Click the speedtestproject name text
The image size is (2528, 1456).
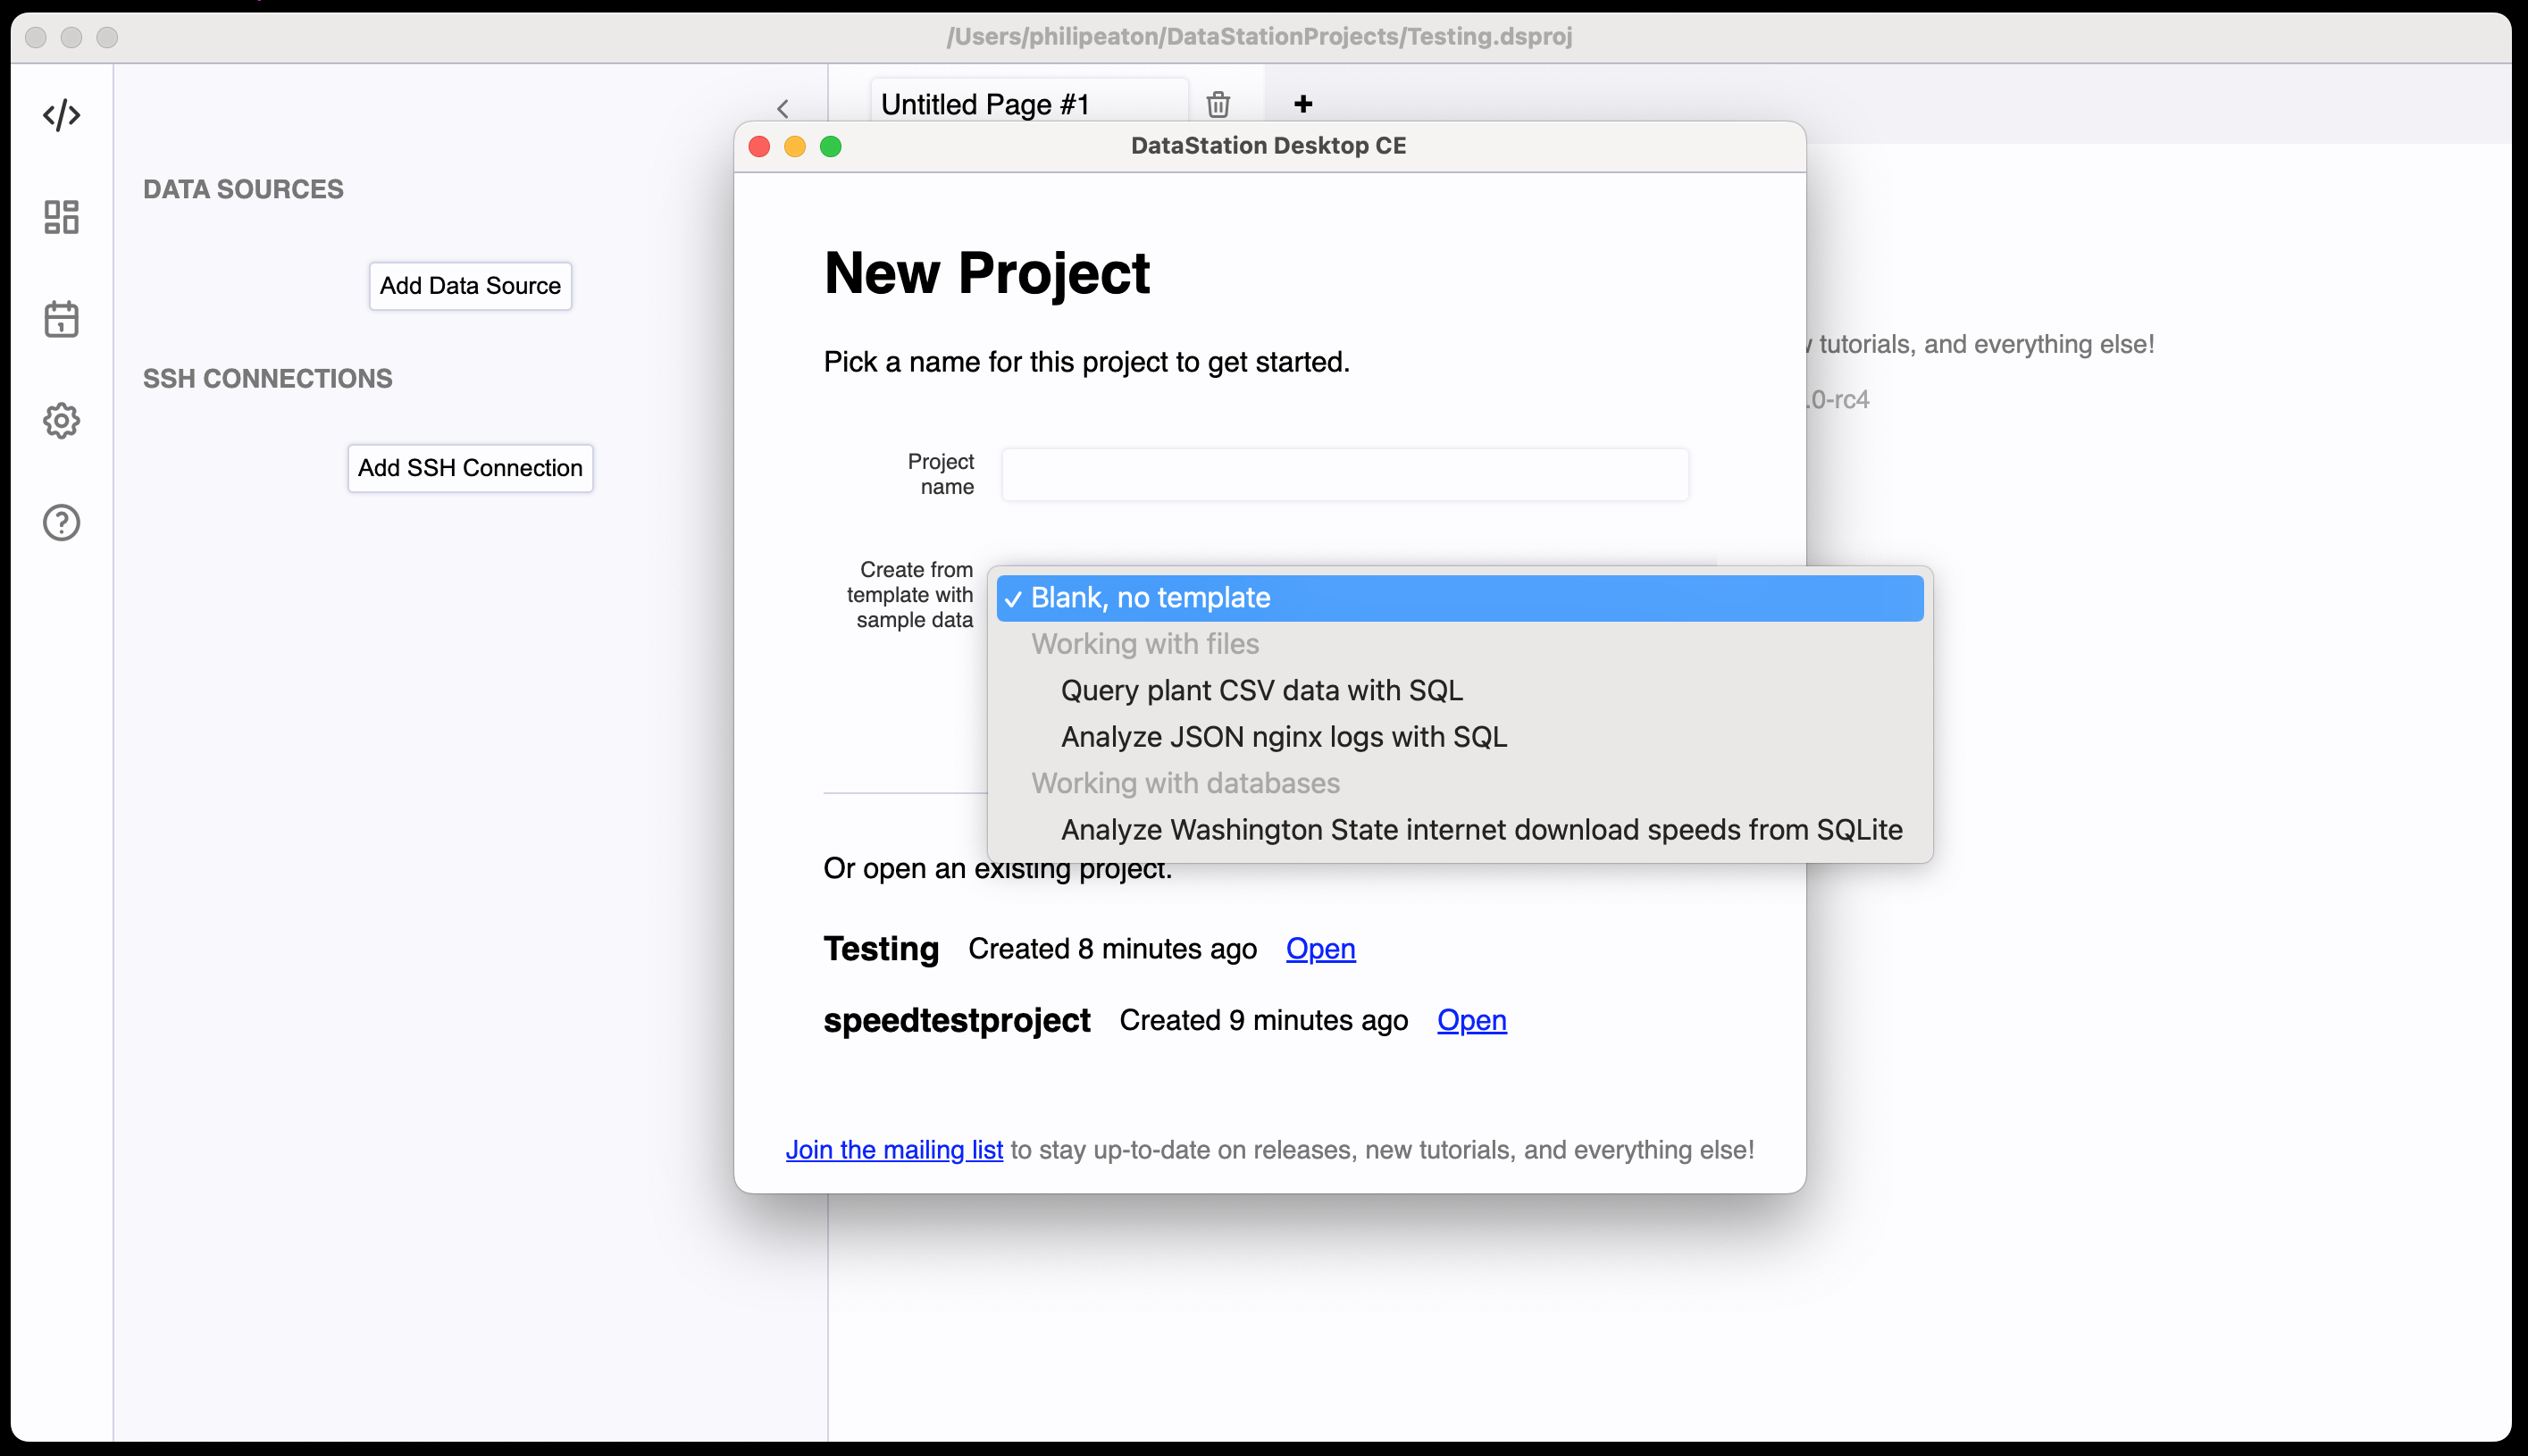[x=957, y=1020]
